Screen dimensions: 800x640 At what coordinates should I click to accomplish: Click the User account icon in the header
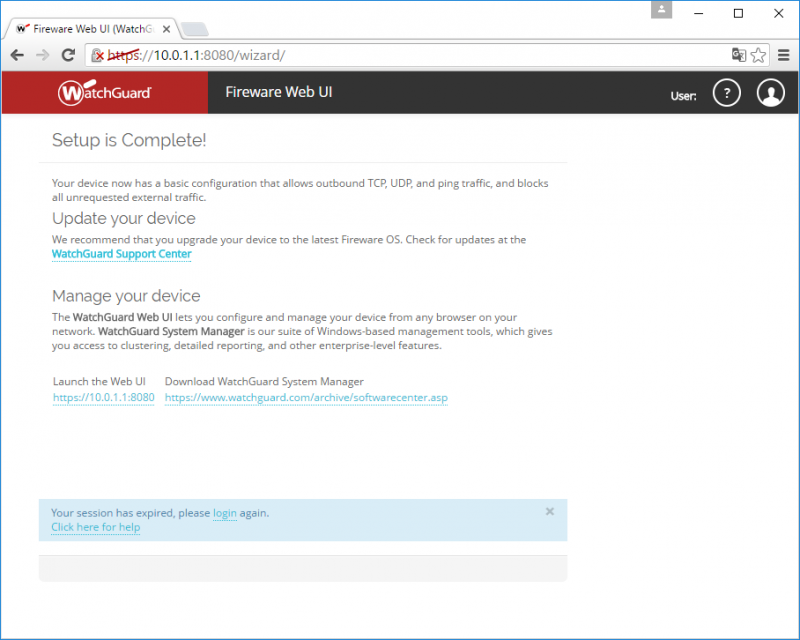771,92
